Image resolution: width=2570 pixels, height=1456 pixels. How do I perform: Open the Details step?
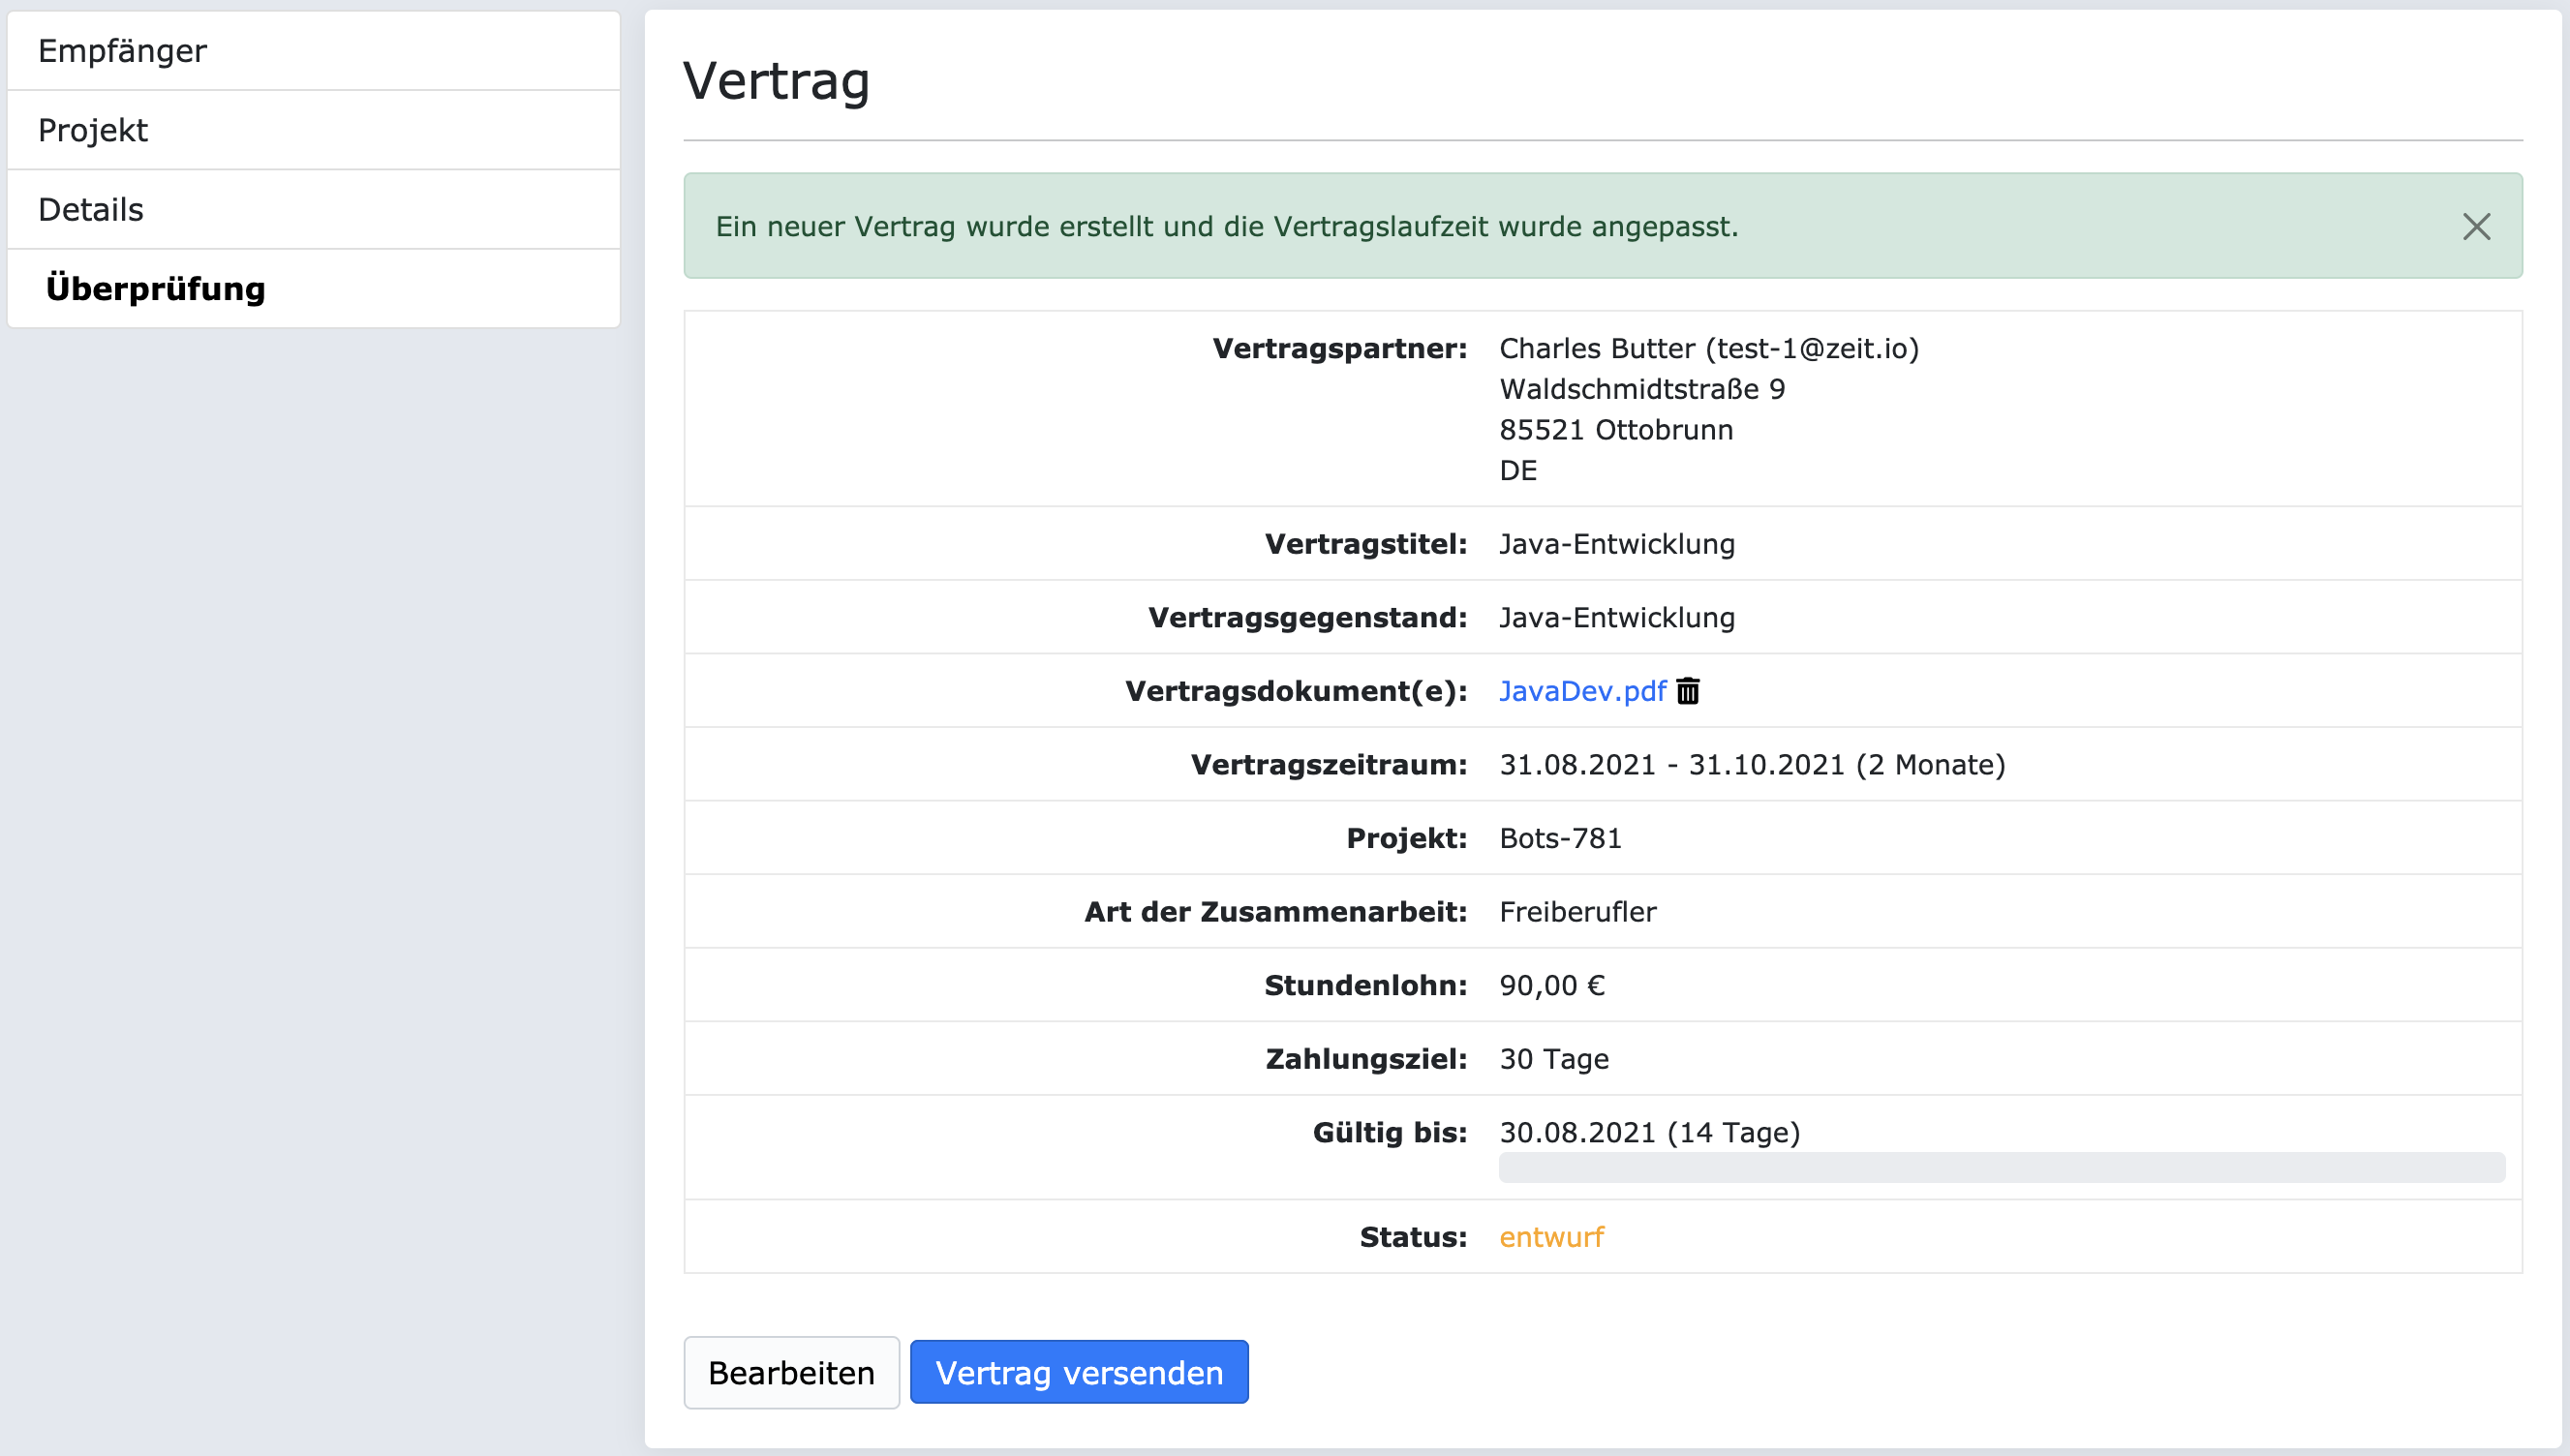[90, 209]
